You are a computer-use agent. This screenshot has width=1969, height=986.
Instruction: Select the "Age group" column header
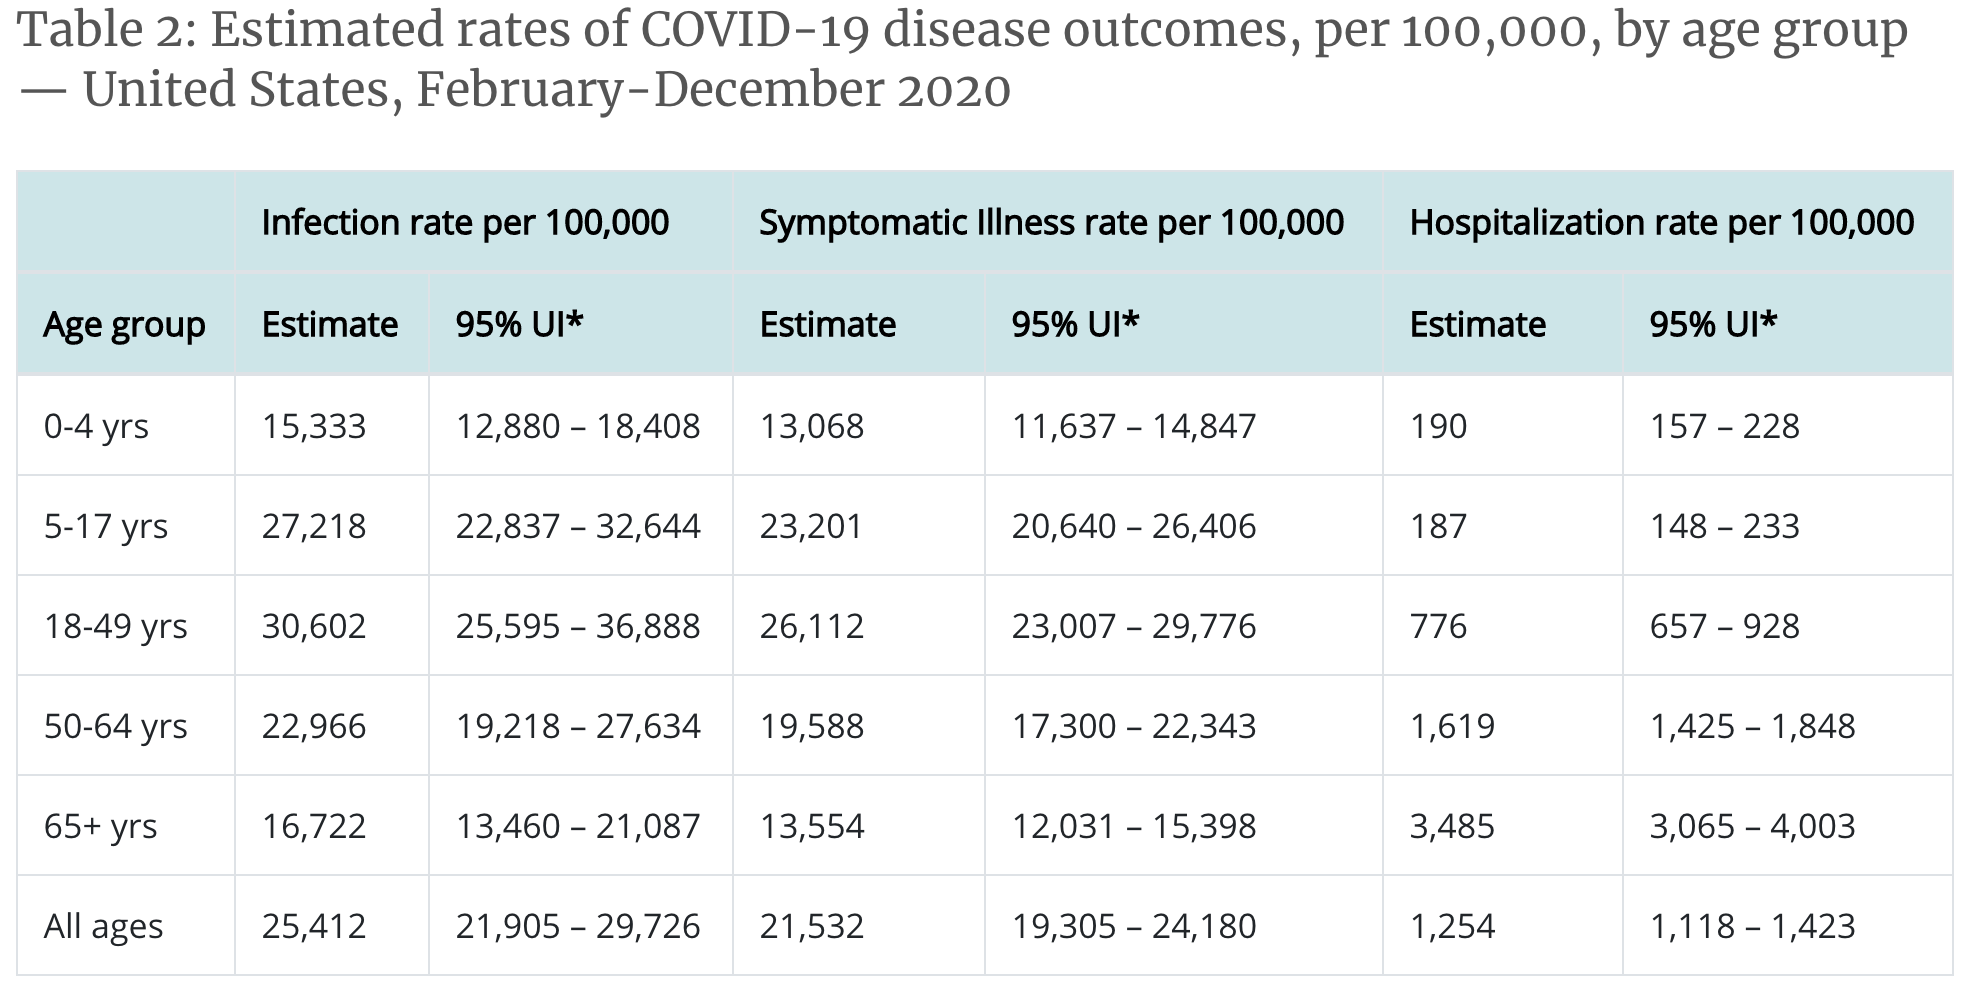(x=124, y=325)
